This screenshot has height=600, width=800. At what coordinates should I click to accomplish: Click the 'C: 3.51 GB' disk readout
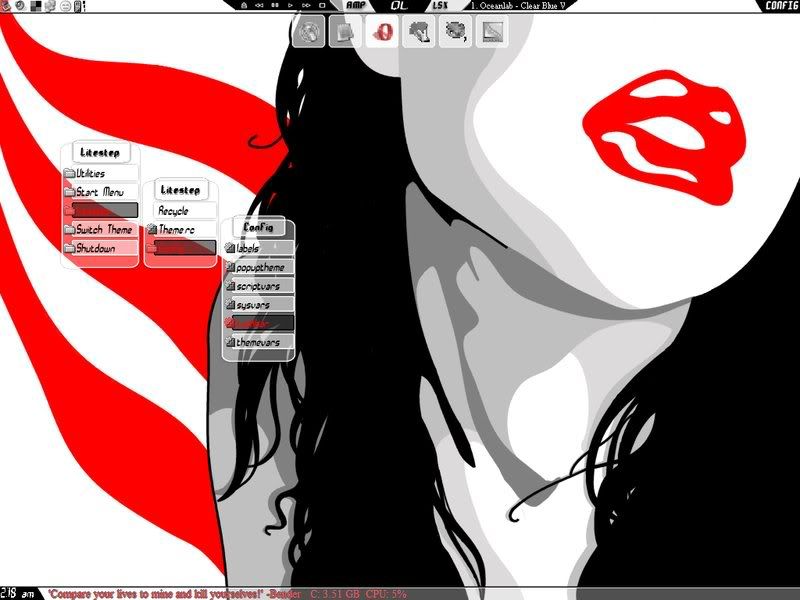(x=335, y=594)
